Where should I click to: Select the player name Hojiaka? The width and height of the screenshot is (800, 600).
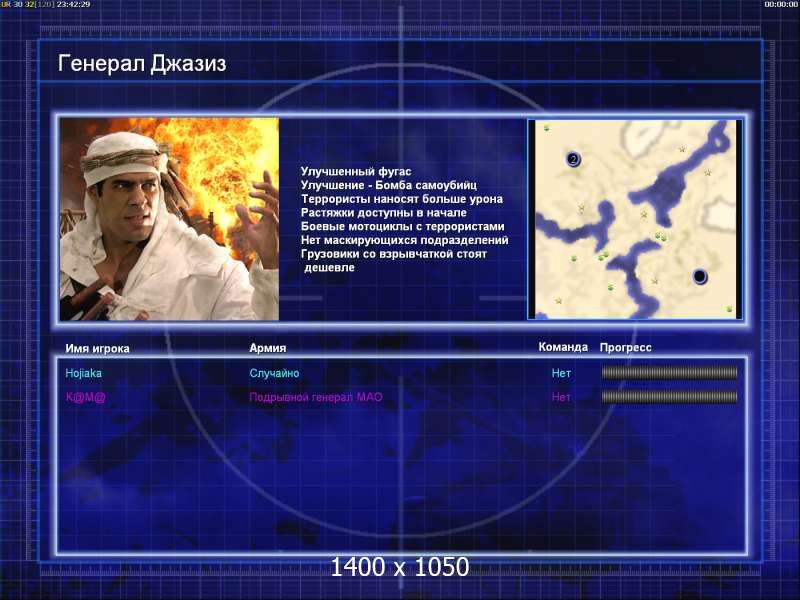click(x=84, y=373)
